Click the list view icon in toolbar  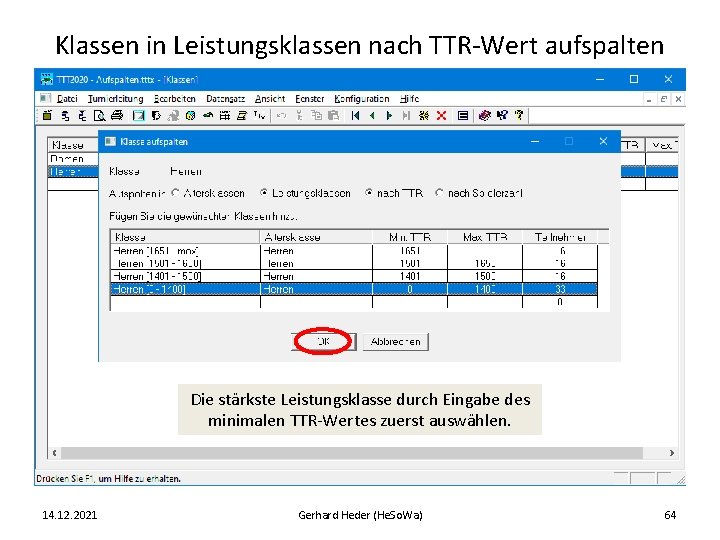click(x=463, y=116)
